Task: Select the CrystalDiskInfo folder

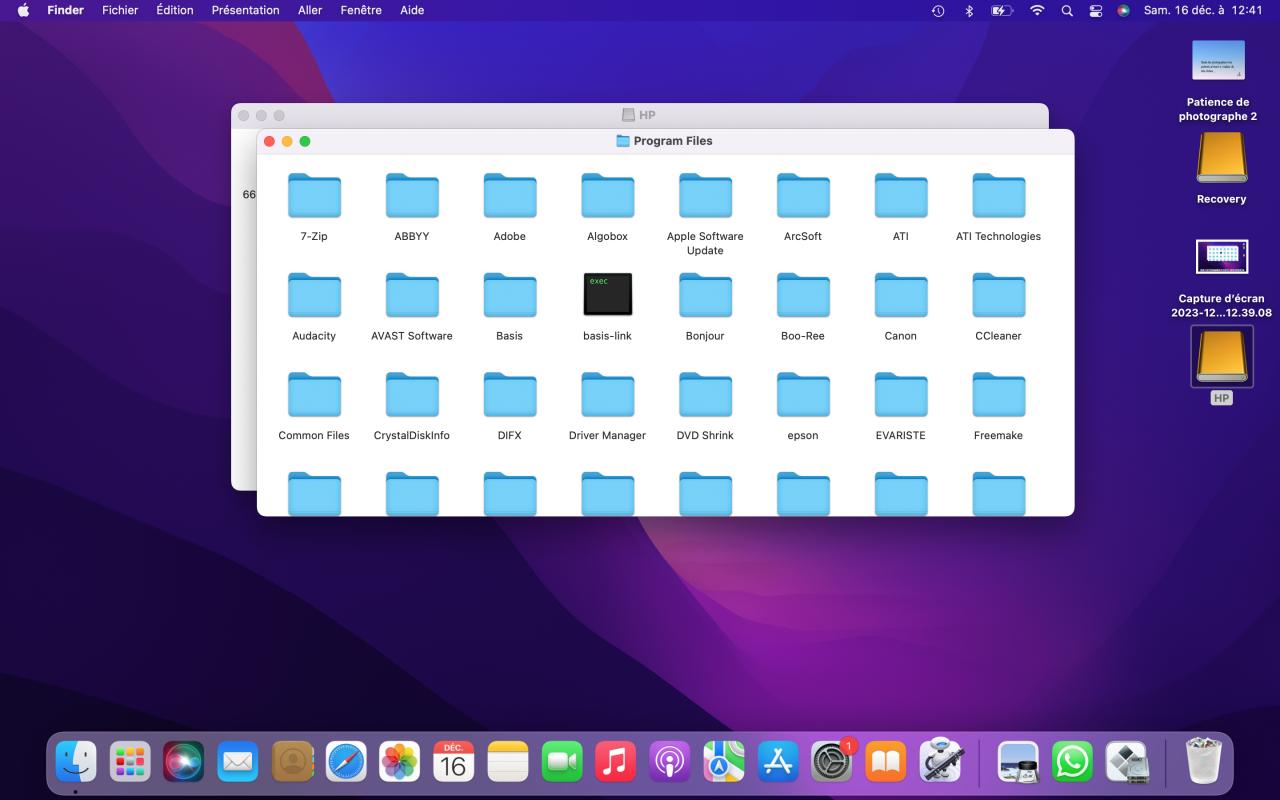Action: pyautogui.click(x=412, y=395)
